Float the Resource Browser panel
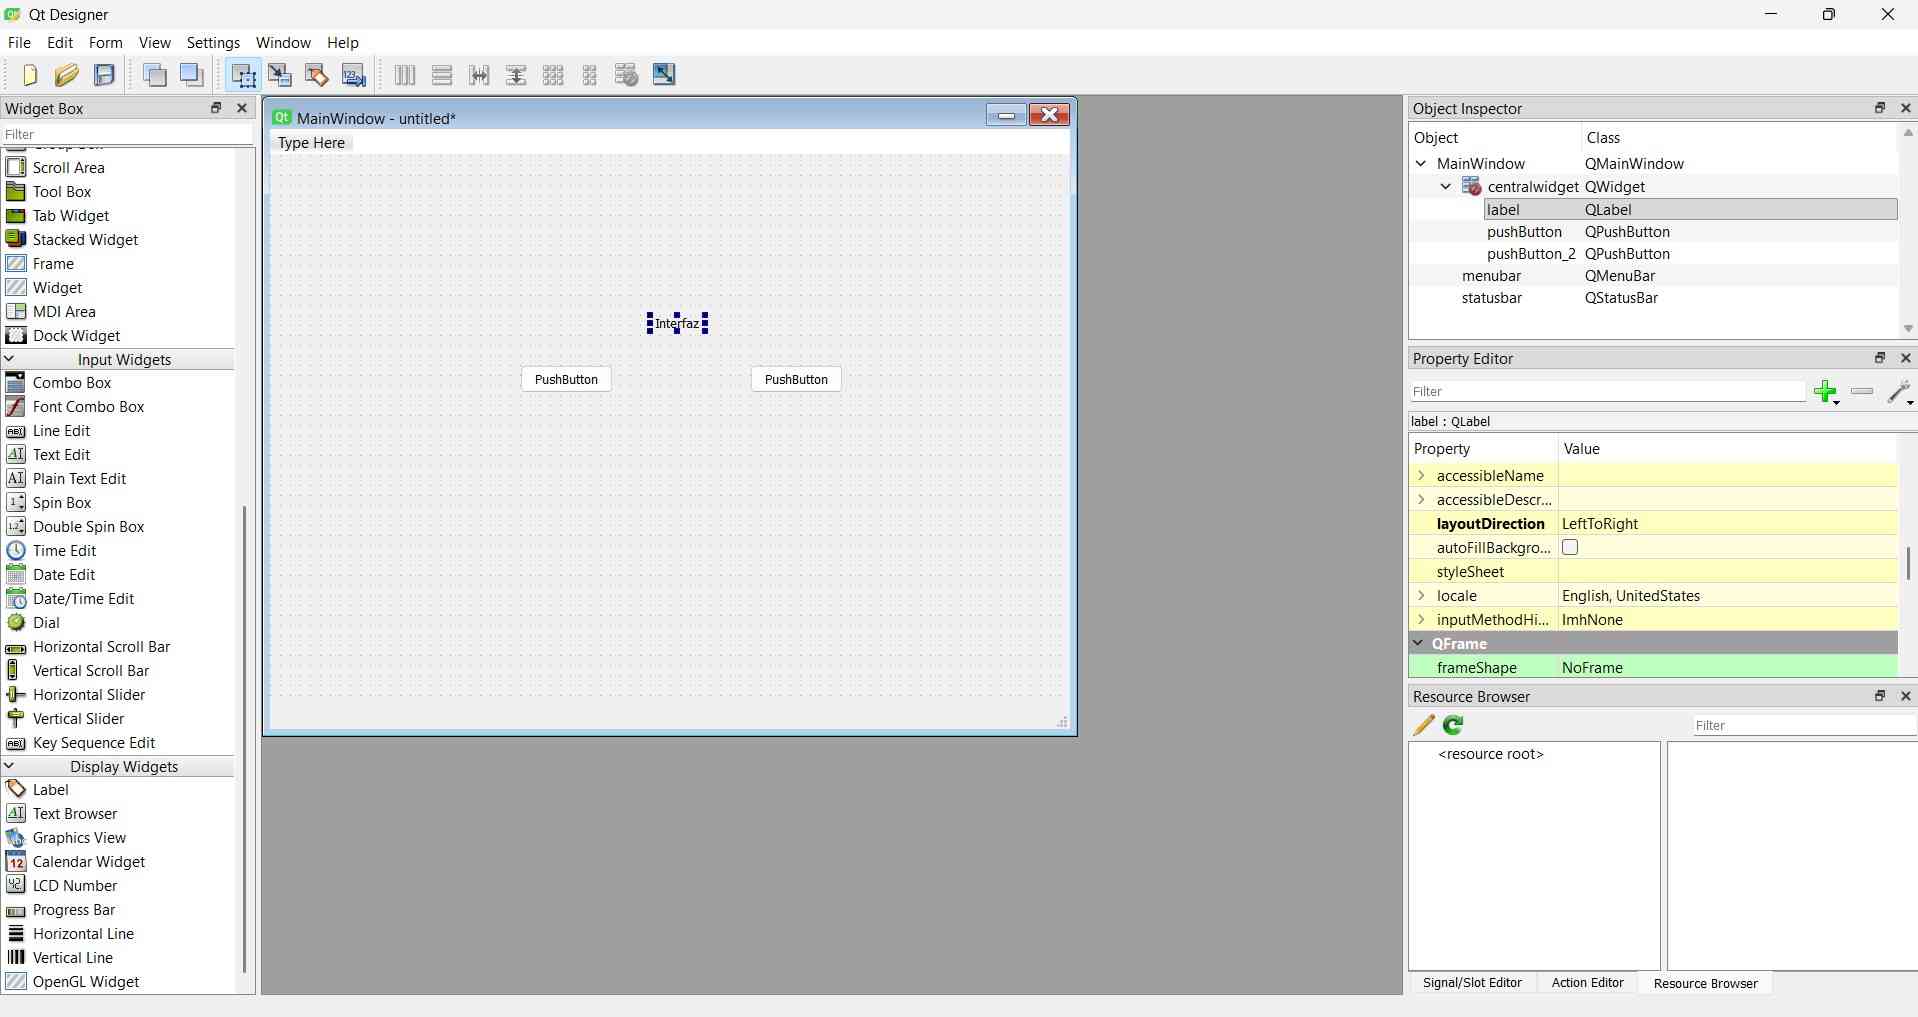The width and height of the screenshot is (1918, 1017). [x=1879, y=696]
